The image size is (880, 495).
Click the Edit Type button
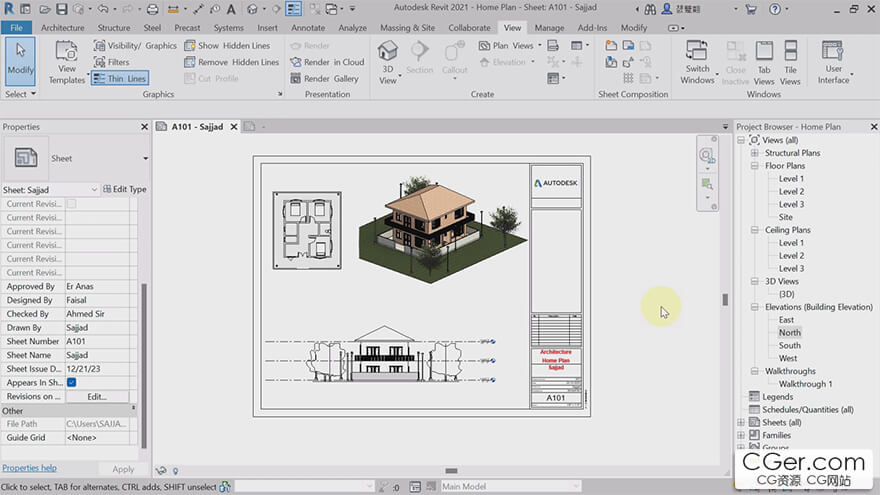pyautogui.click(x=125, y=190)
